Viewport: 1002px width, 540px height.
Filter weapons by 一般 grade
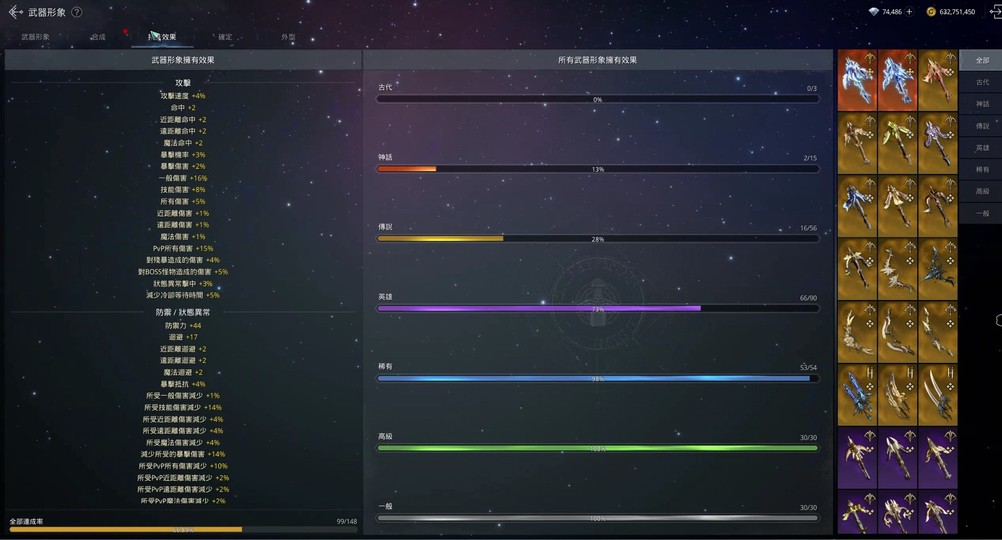[x=982, y=213]
